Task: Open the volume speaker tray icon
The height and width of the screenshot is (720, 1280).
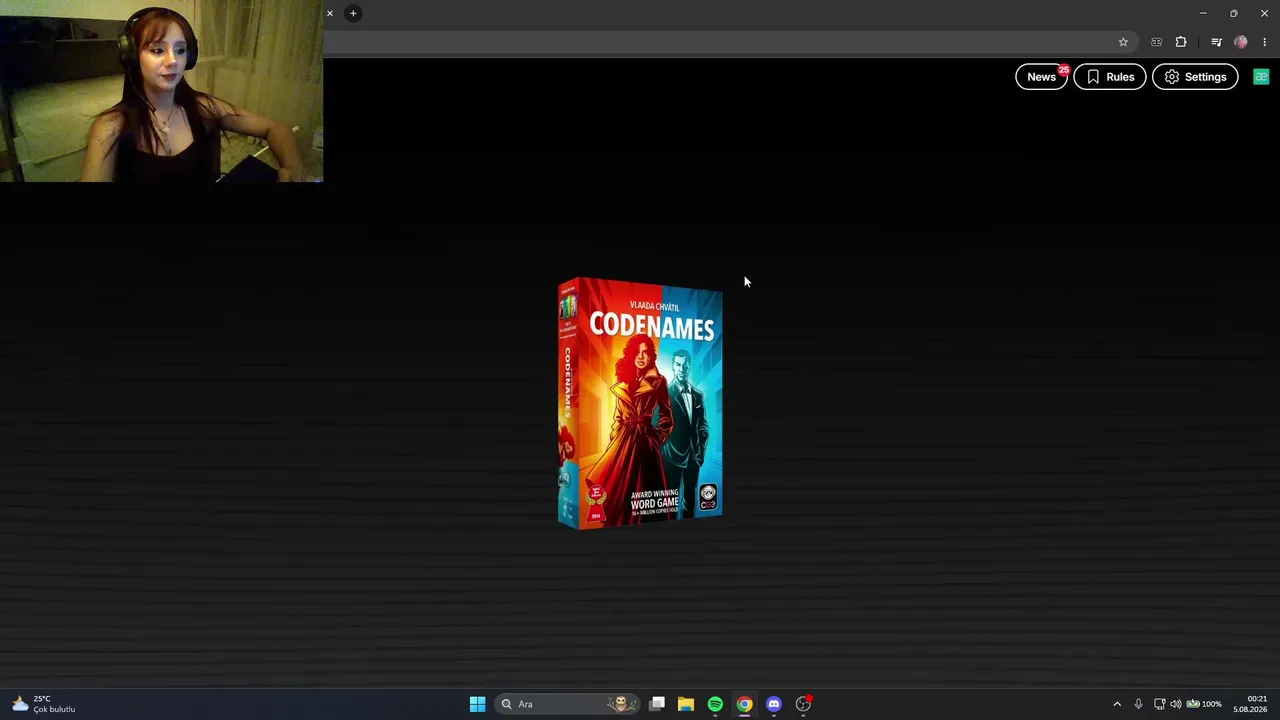Action: (1175, 704)
